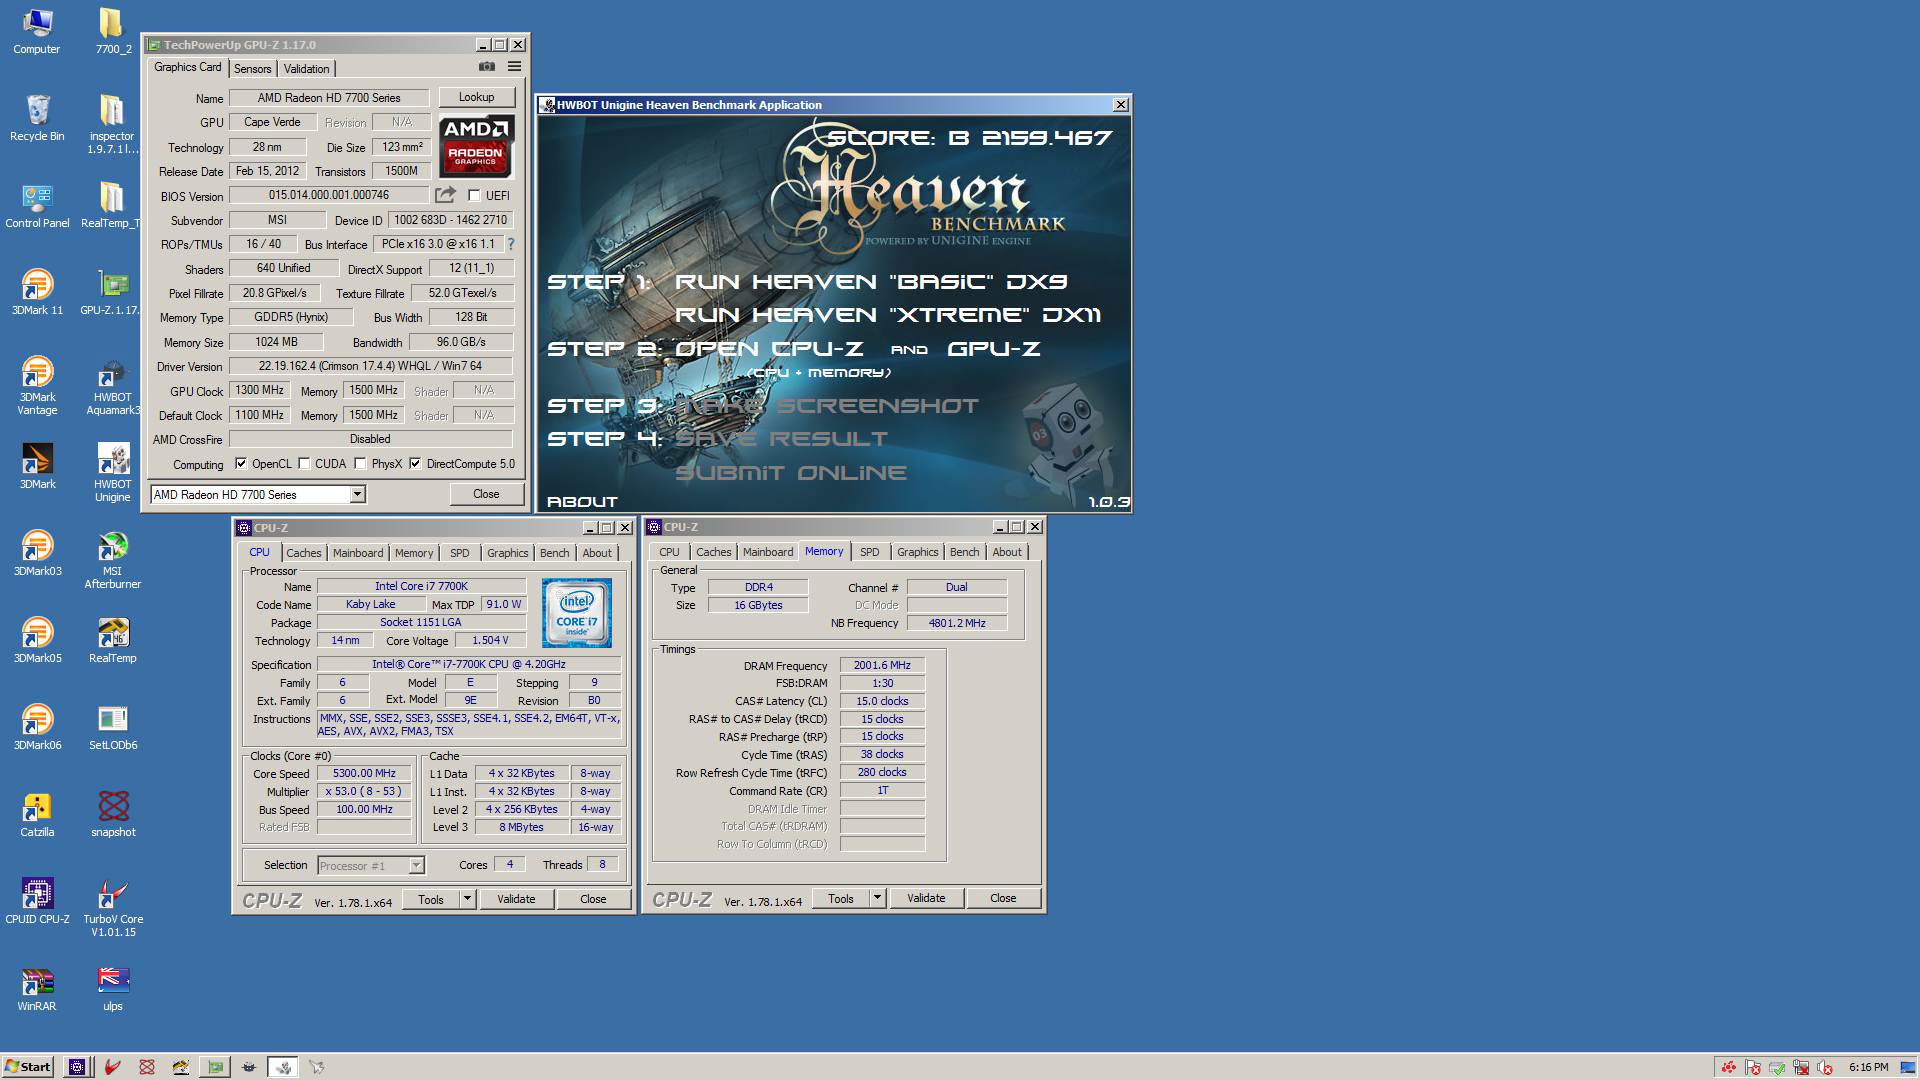Toggle the PhysX checkbox

point(360,464)
